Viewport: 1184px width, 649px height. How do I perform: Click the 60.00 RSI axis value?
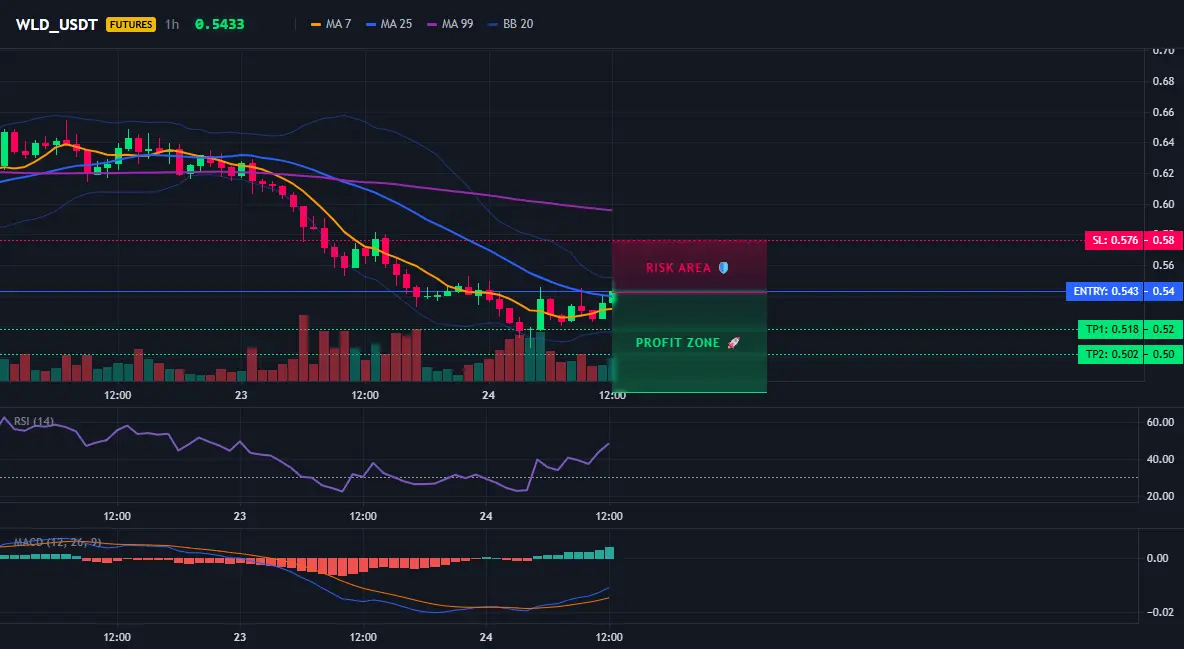[x=1160, y=422]
